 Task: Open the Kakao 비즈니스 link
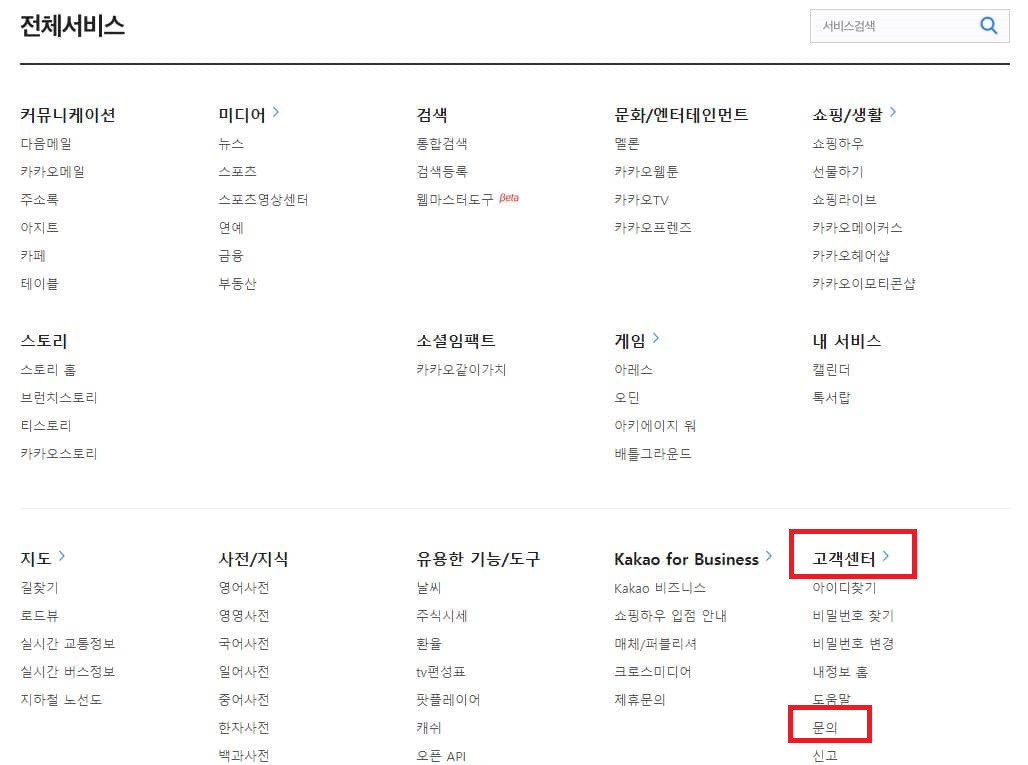(660, 588)
